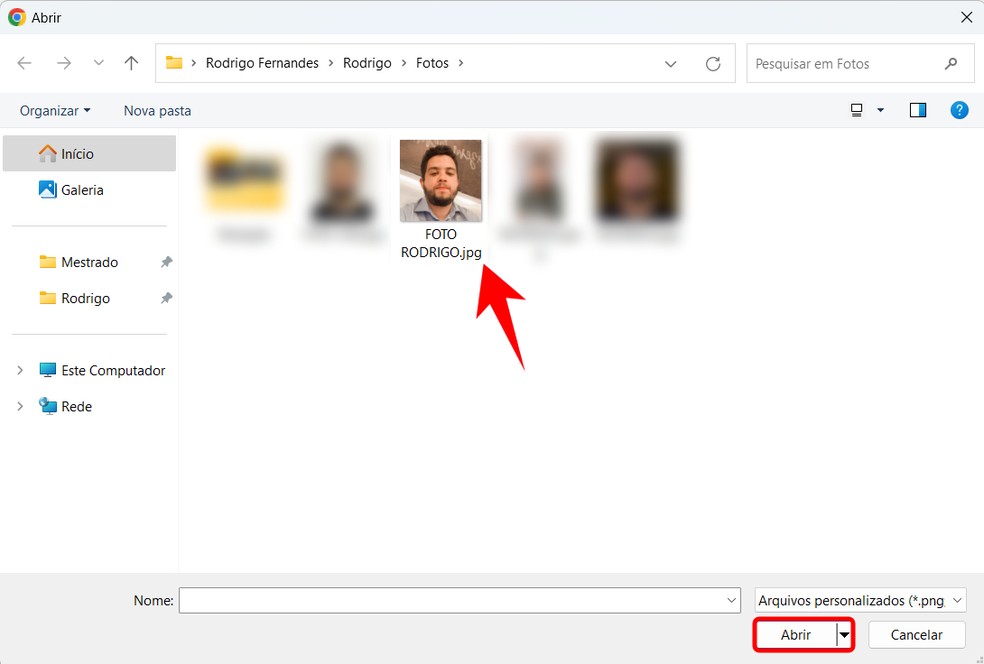Open the help question mark icon
This screenshot has width=984, height=664.
pyautogui.click(x=959, y=110)
